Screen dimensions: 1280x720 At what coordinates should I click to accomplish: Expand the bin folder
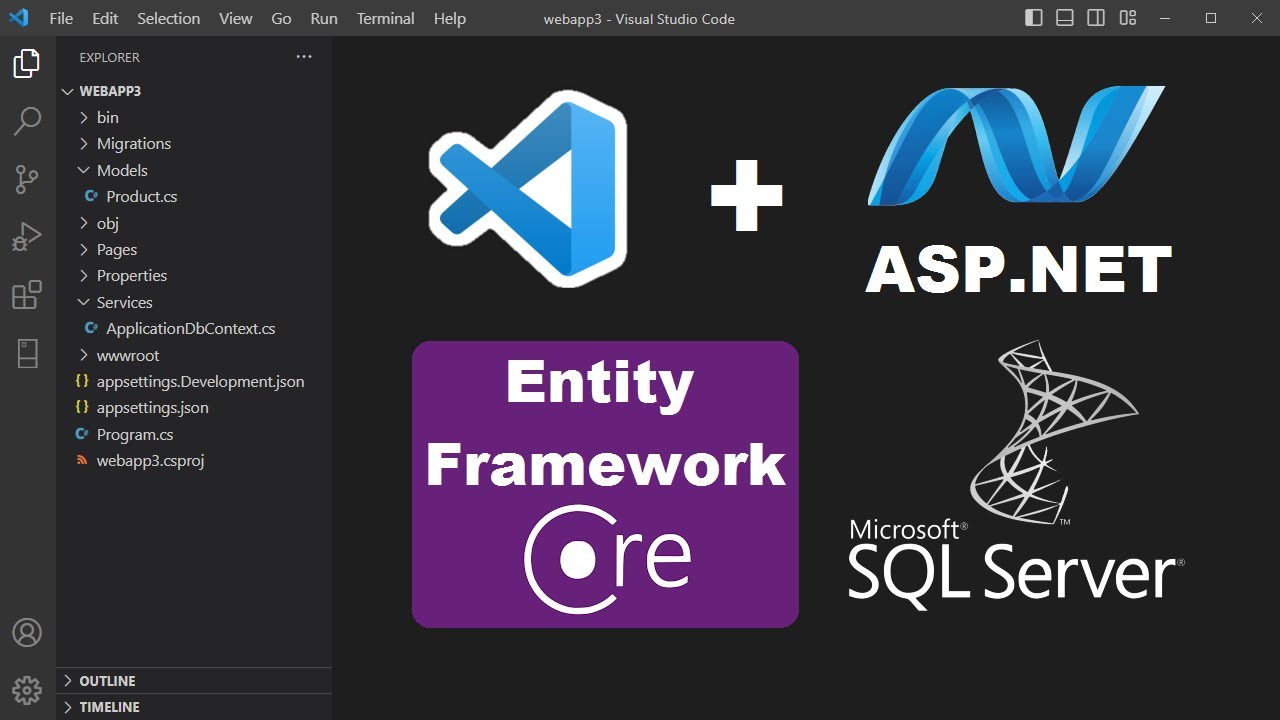pos(194,117)
